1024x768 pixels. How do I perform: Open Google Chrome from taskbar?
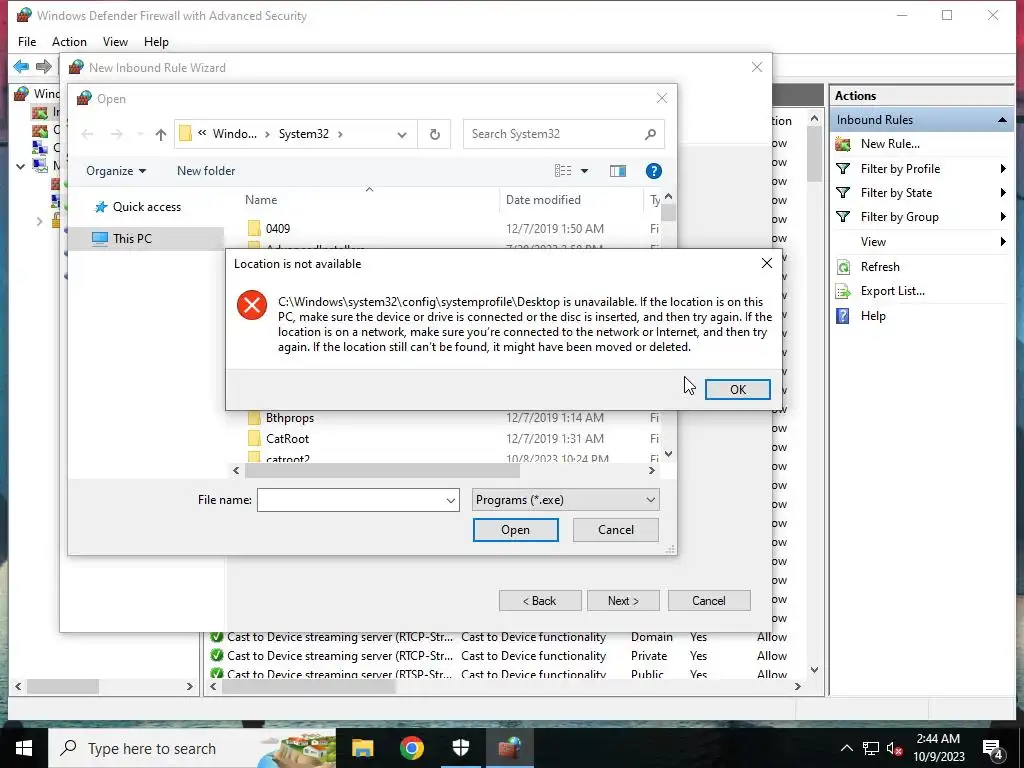(411, 748)
